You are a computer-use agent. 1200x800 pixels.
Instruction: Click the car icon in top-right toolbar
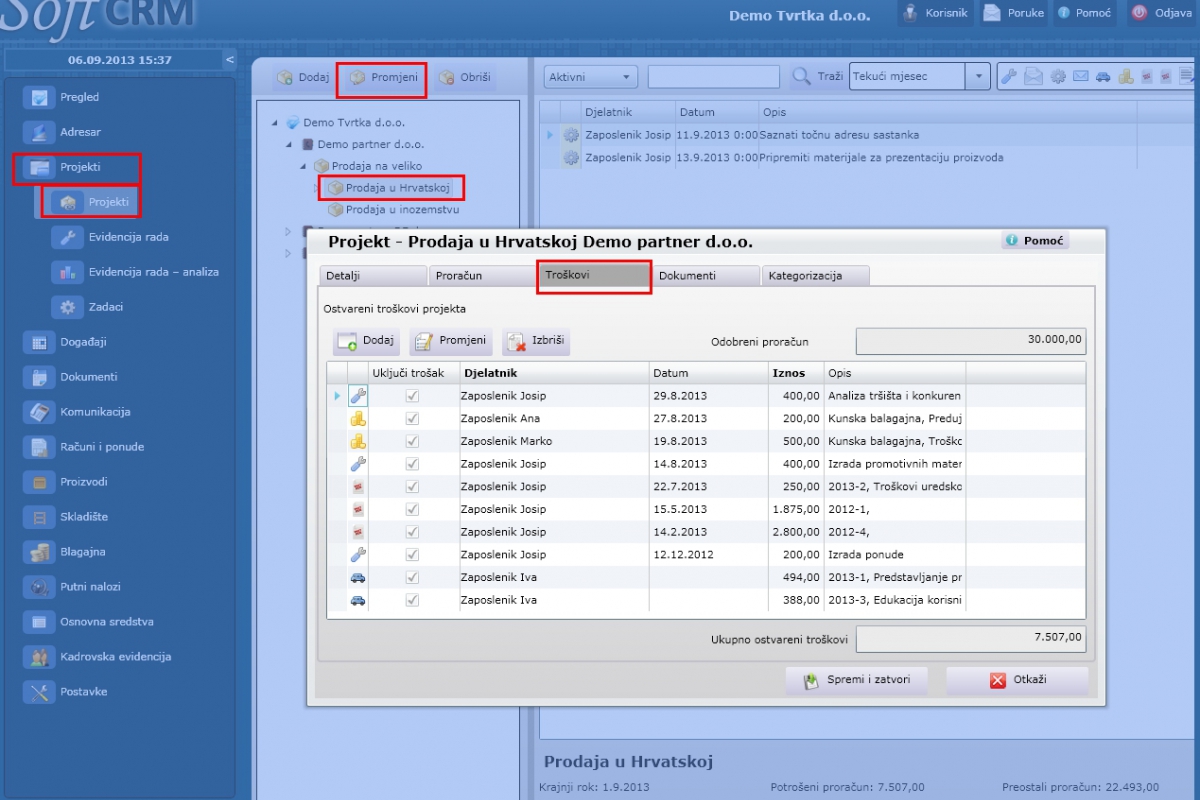(1103, 77)
